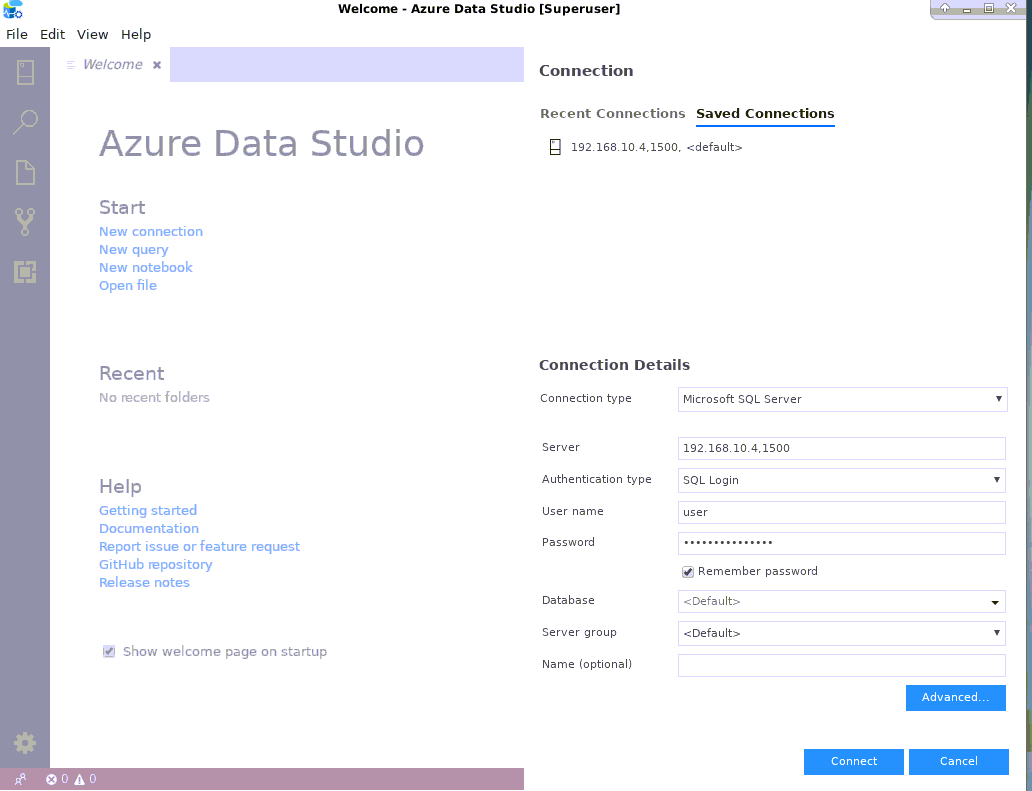Open the Release notes link

pos(144,582)
